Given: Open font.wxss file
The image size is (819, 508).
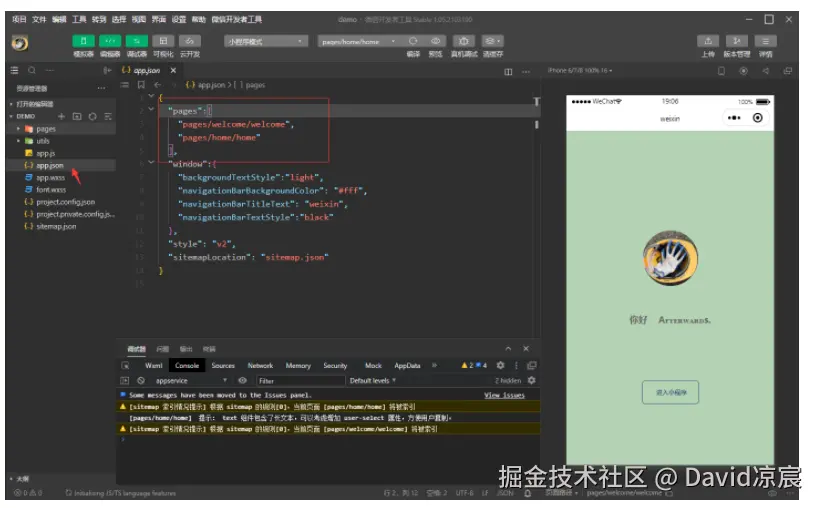Looking at the screenshot, I should click(x=51, y=190).
